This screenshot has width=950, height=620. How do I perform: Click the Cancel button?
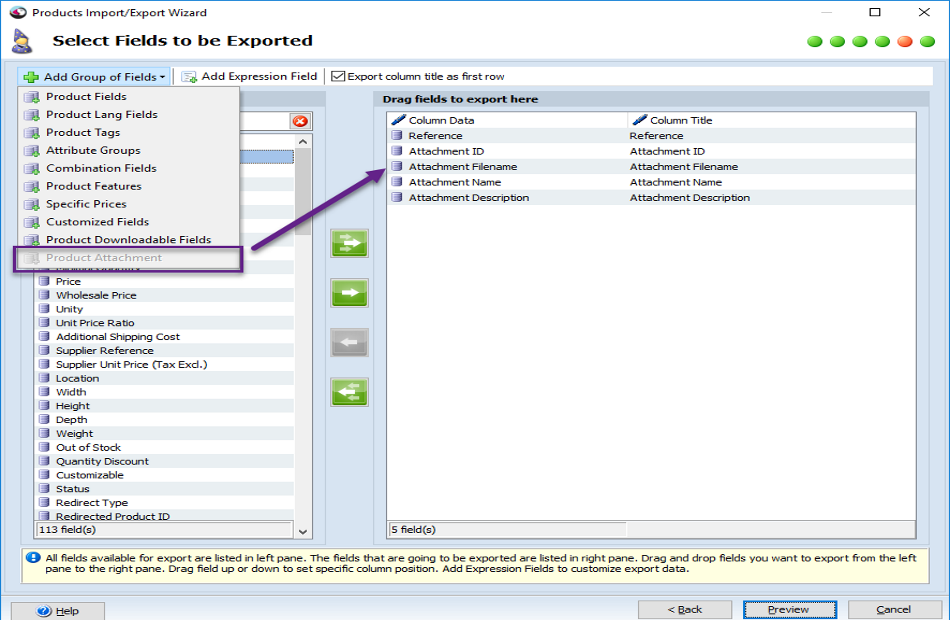(x=893, y=610)
